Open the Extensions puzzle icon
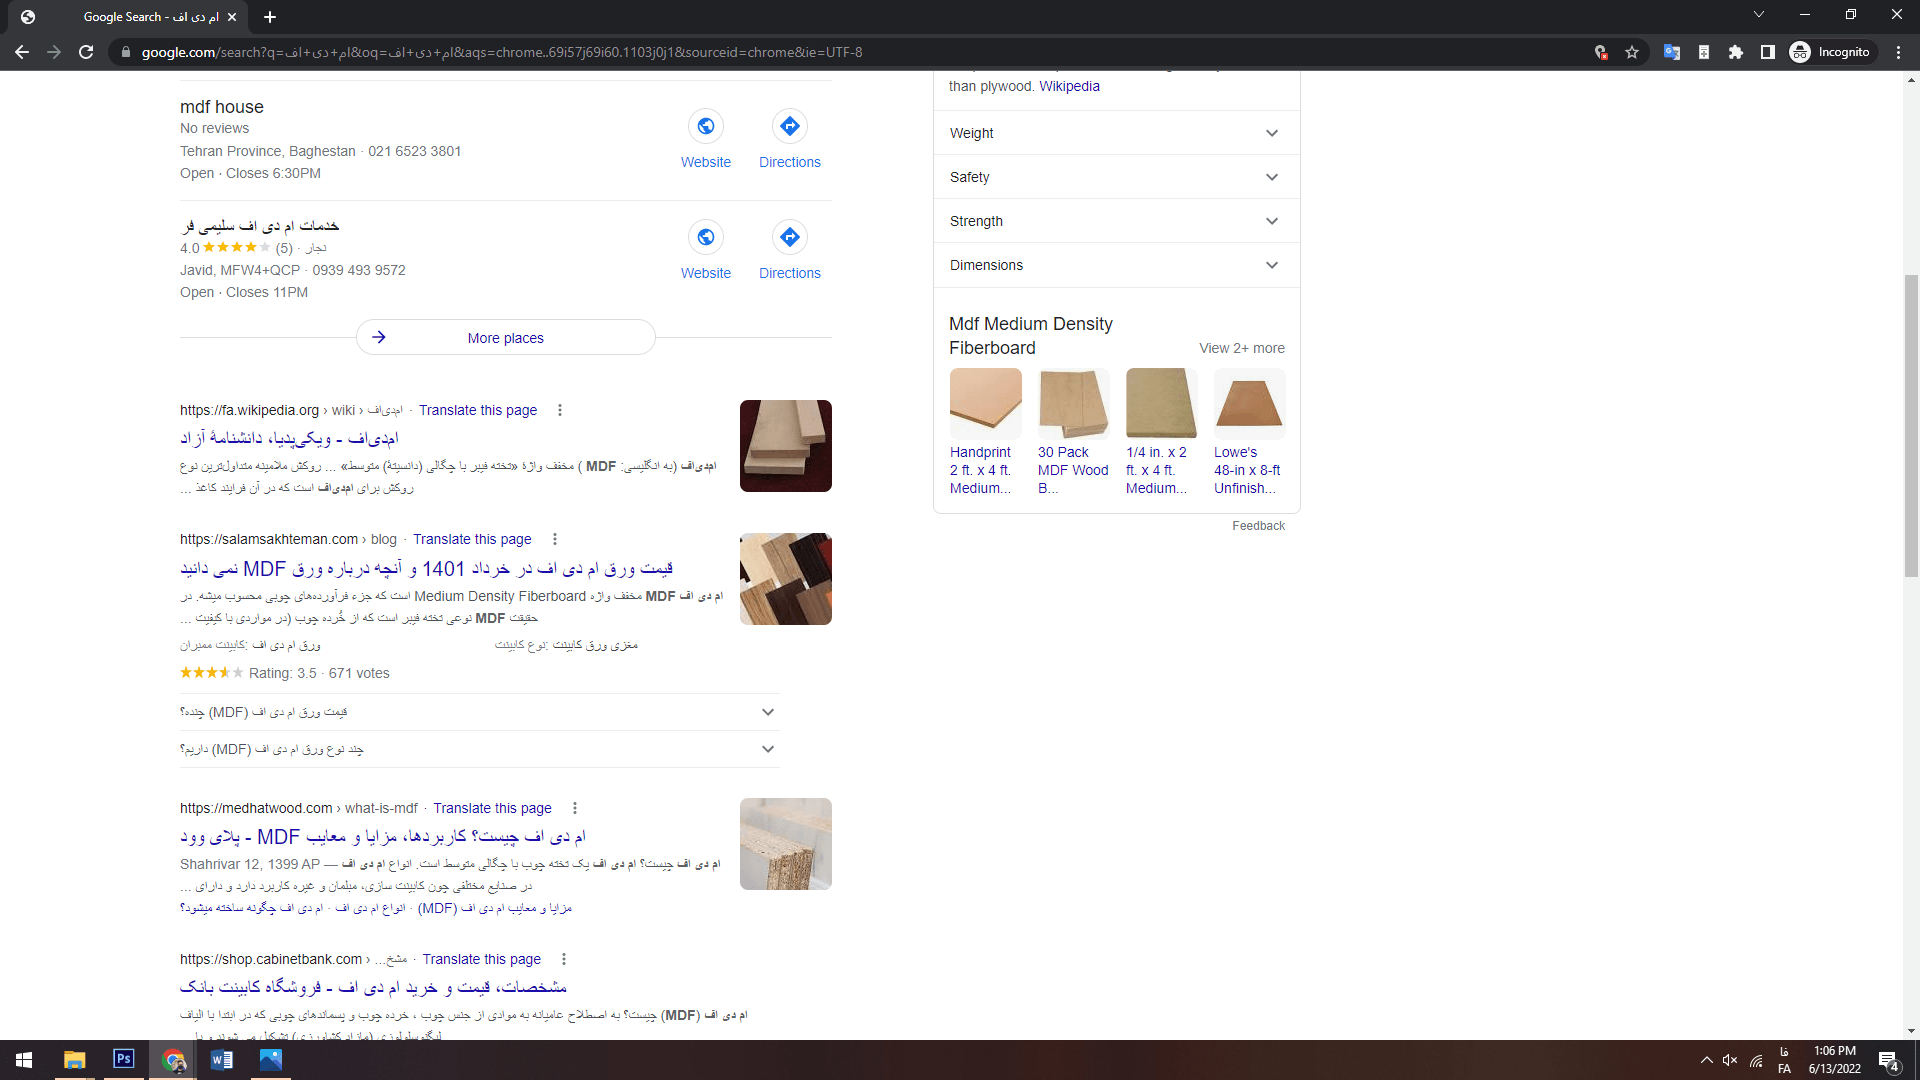This screenshot has width=1920, height=1080. tap(1736, 52)
